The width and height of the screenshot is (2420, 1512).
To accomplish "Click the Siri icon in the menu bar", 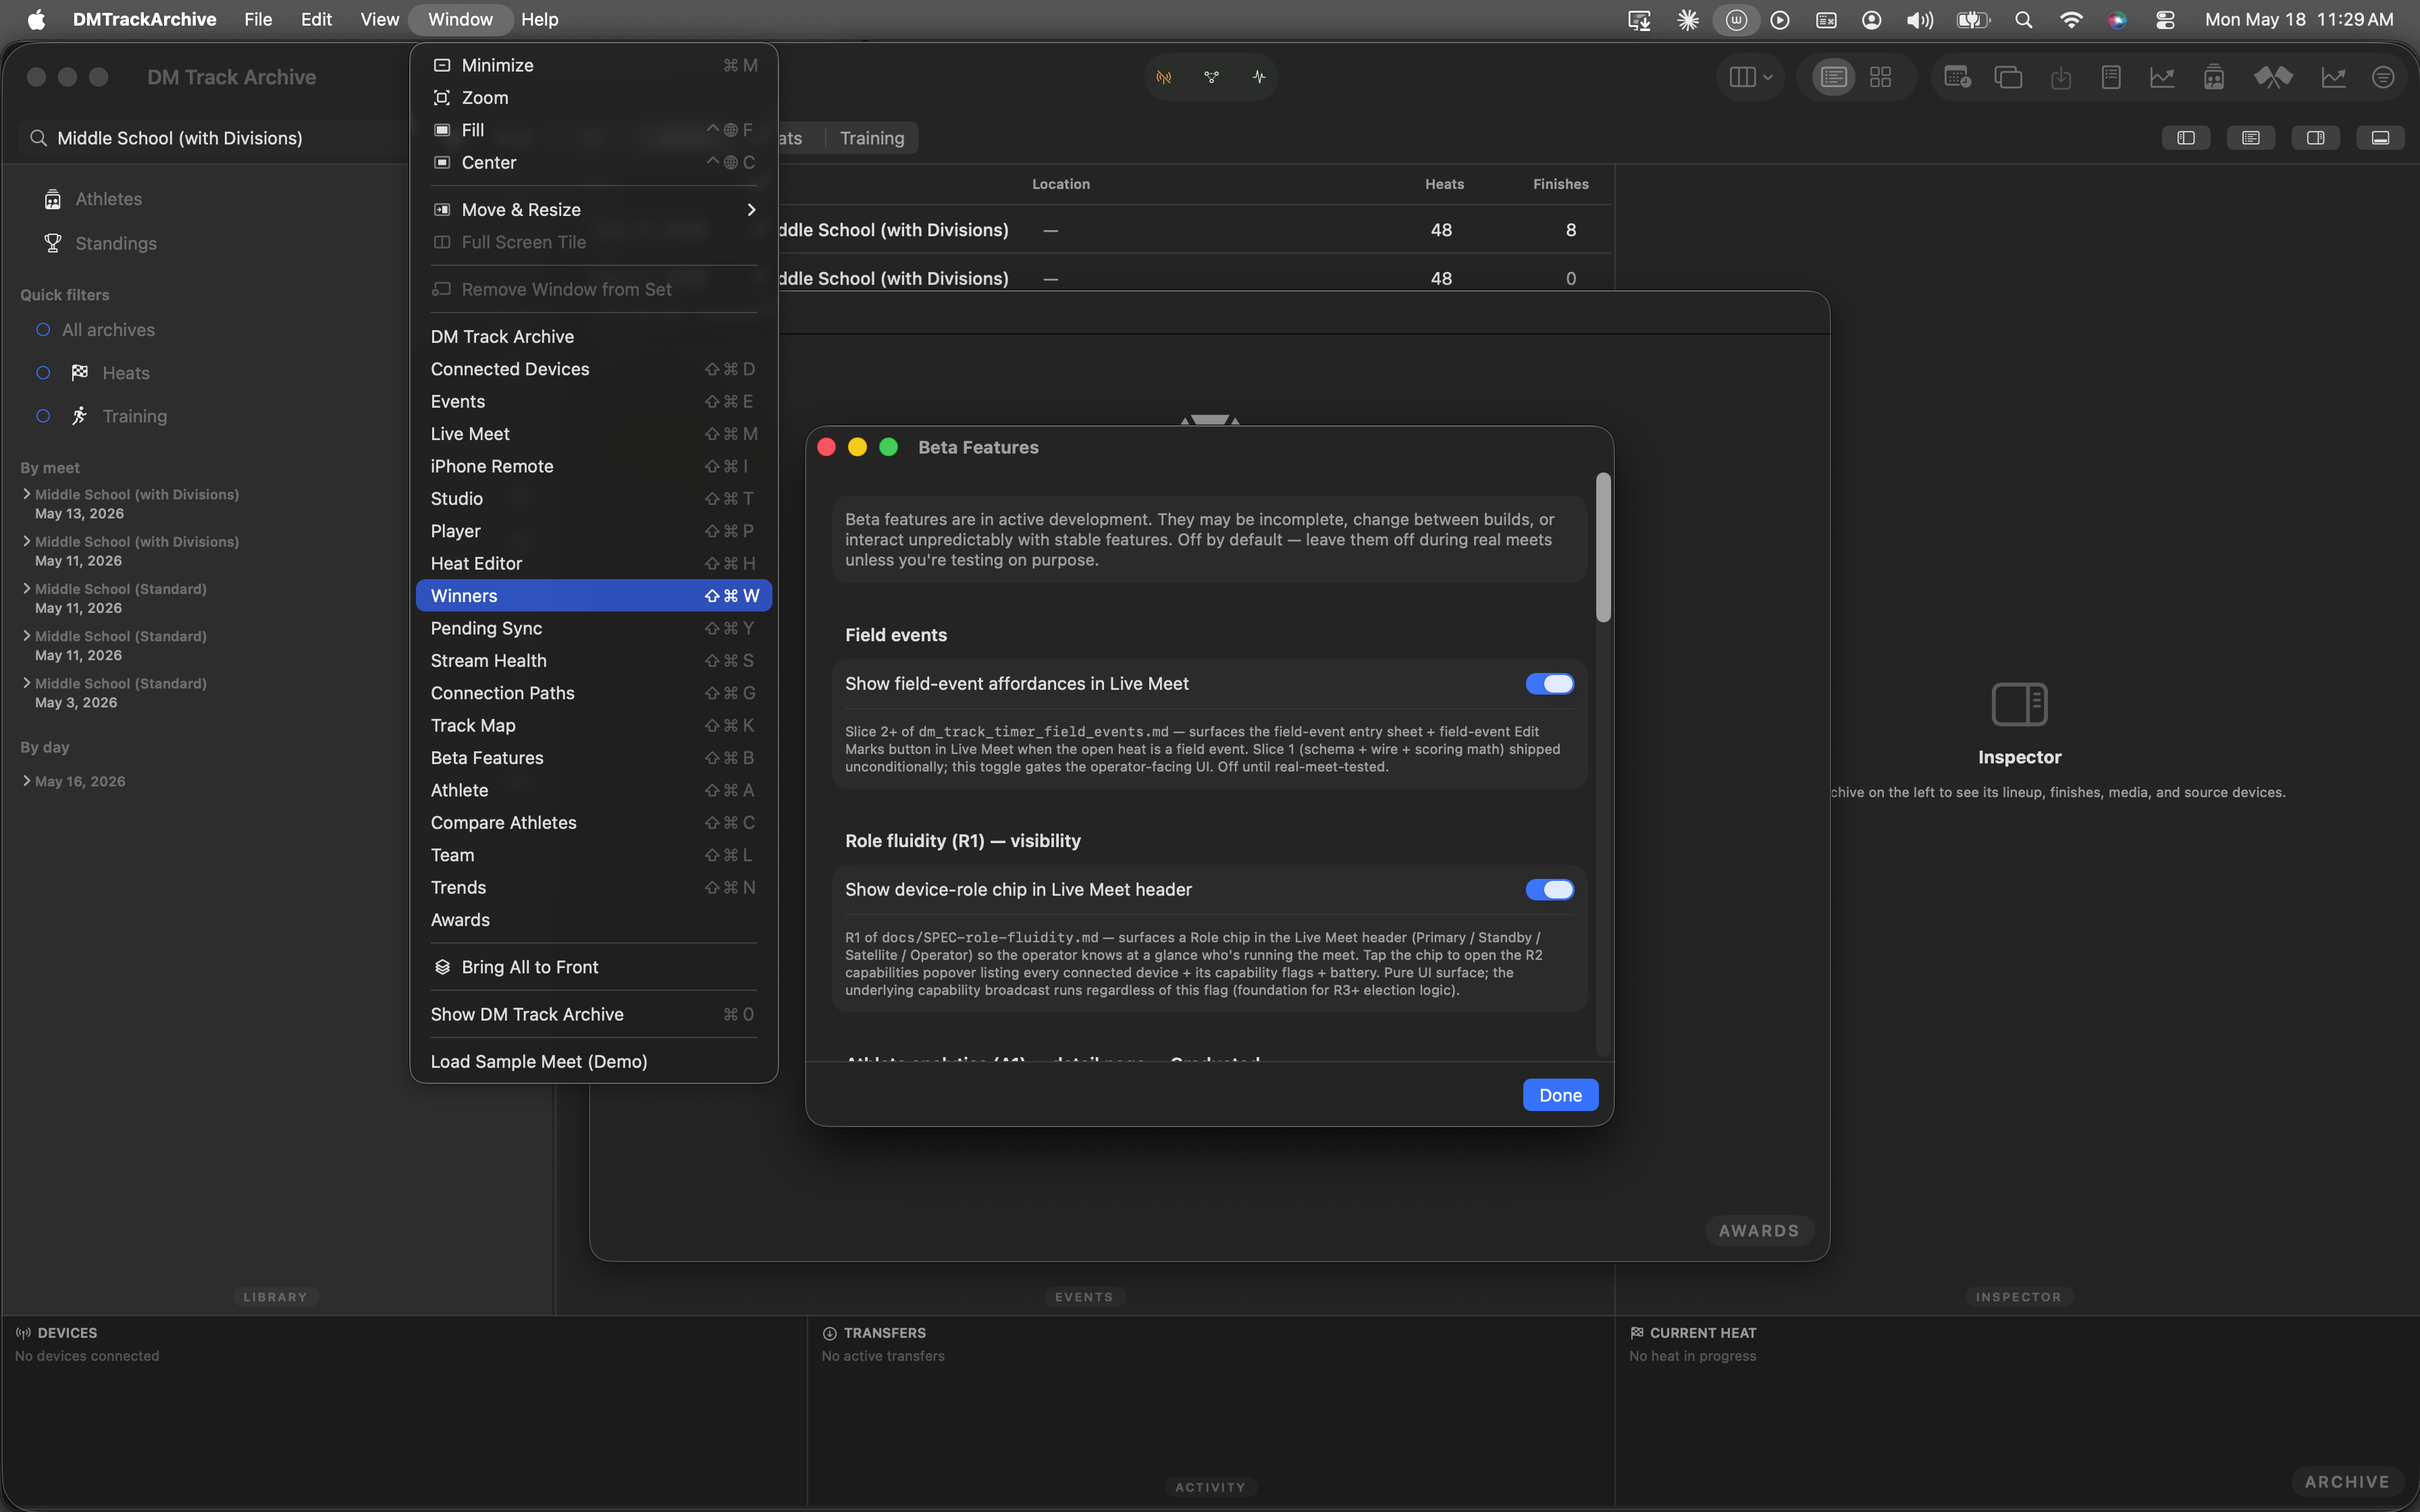I will point(2117,19).
